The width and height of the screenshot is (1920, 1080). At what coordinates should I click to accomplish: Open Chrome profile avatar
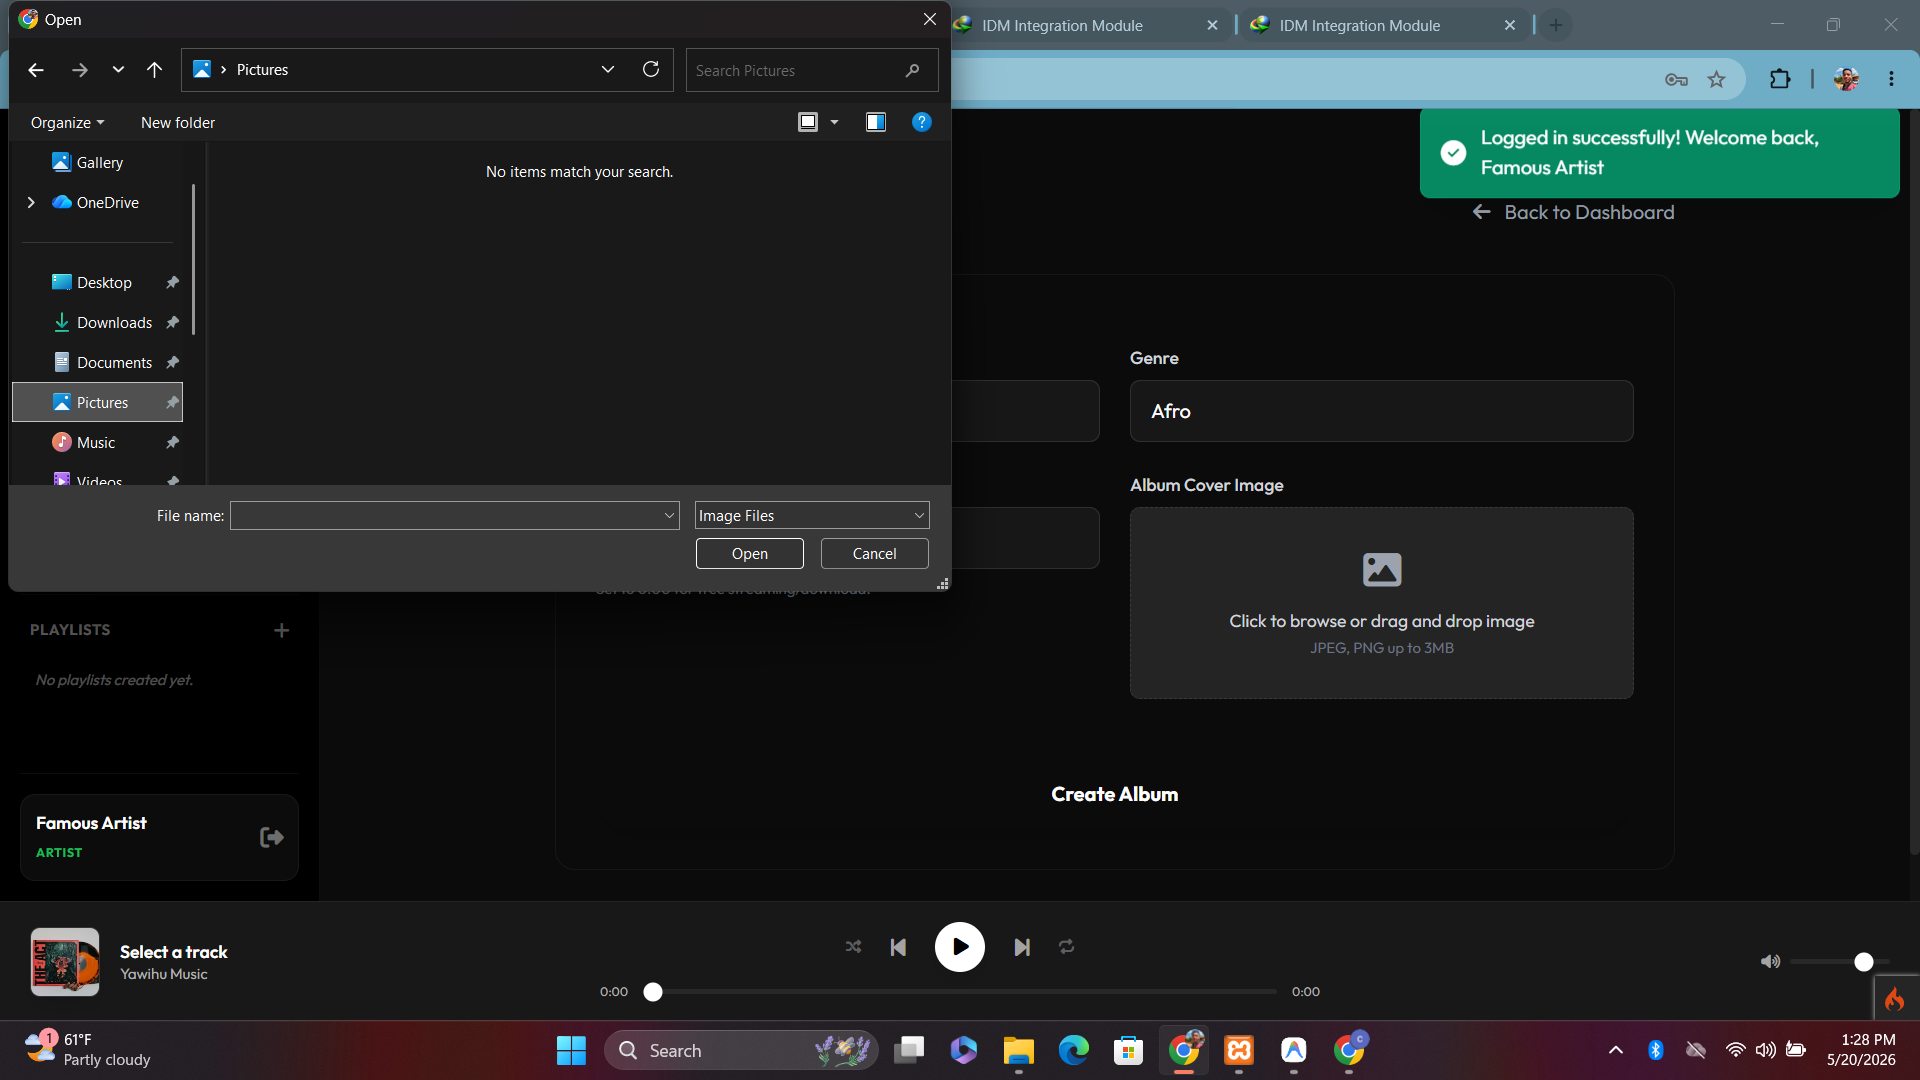[x=1846, y=79]
